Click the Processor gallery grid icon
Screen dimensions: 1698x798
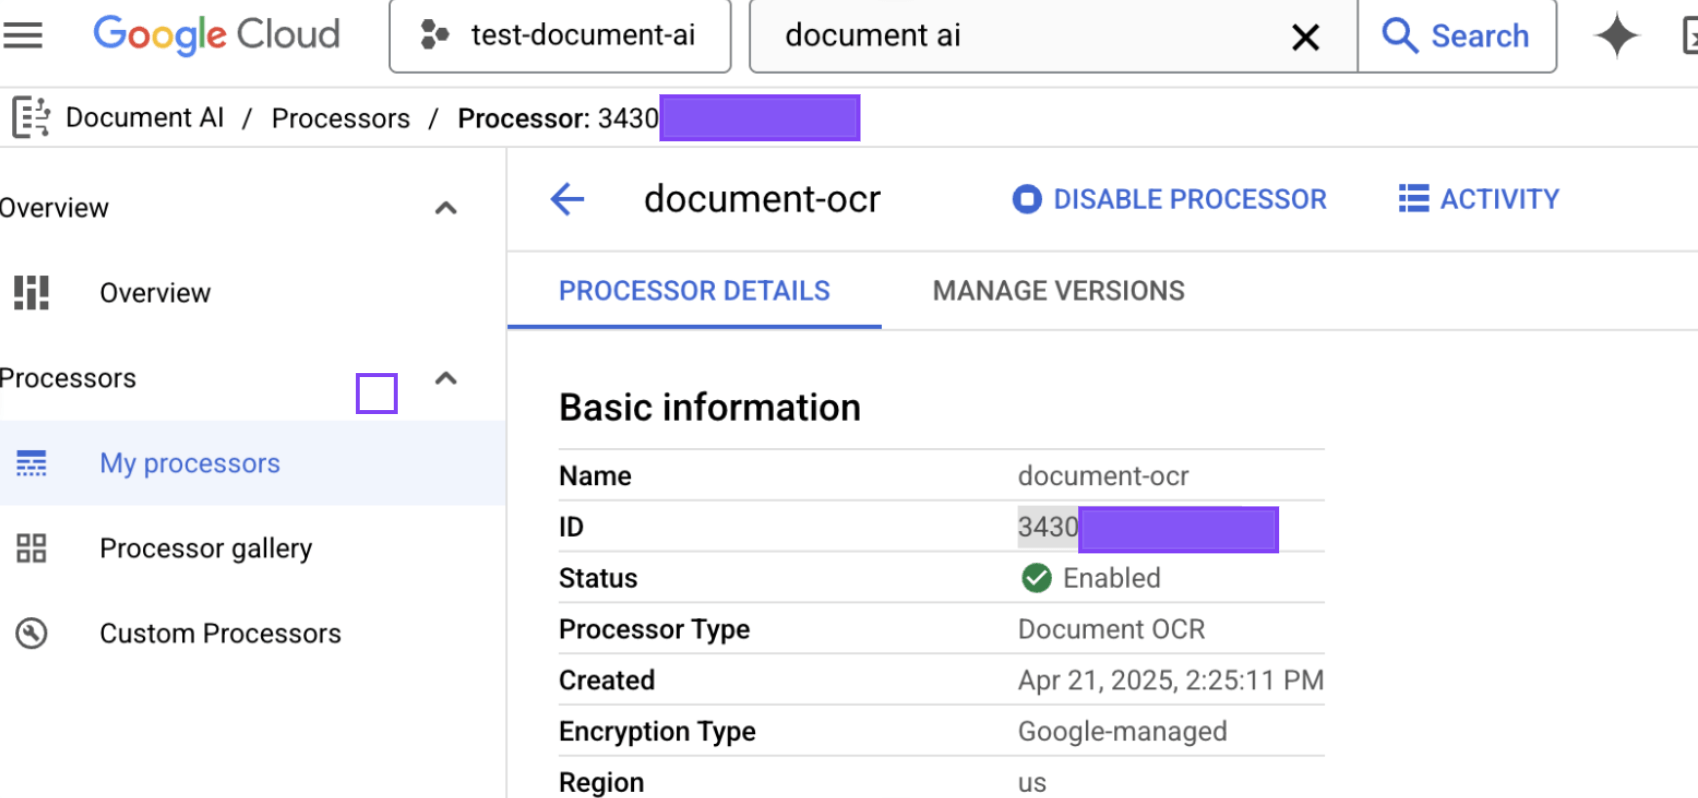[x=31, y=548]
